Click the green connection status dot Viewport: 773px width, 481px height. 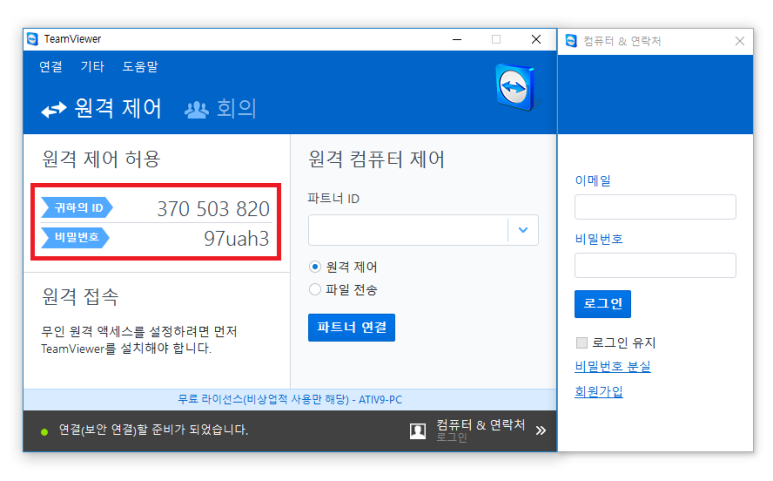coord(44,432)
